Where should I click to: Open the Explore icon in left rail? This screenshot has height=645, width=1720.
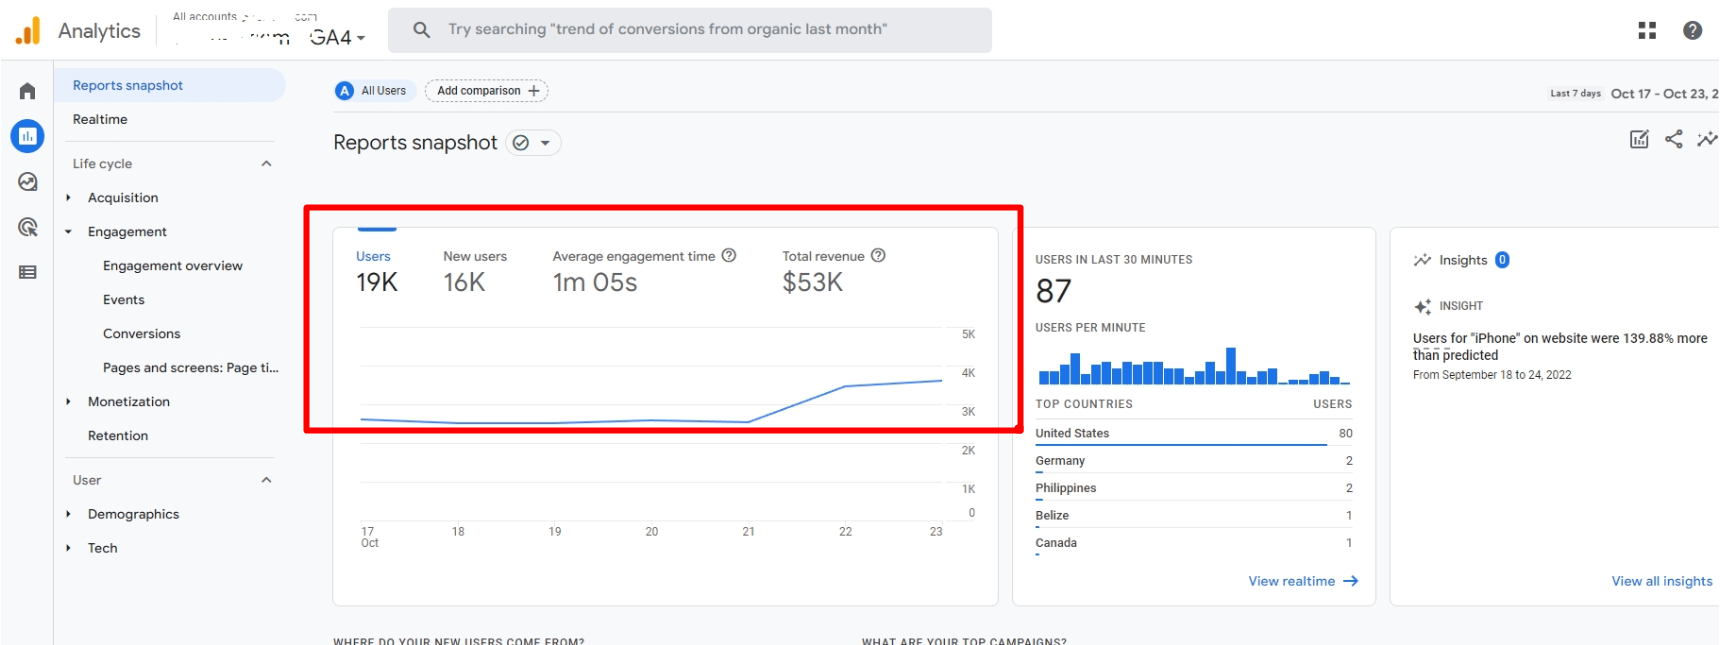[27, 182]
